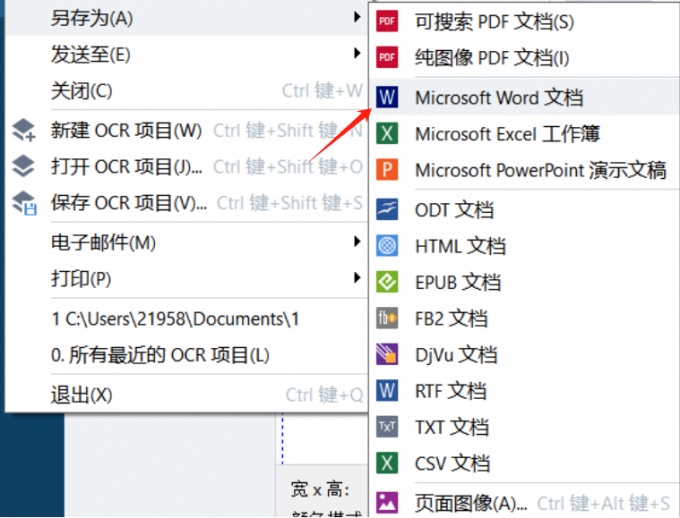Save as ODT 文档
The image size is (680, 518).
[x=524, y=210]
